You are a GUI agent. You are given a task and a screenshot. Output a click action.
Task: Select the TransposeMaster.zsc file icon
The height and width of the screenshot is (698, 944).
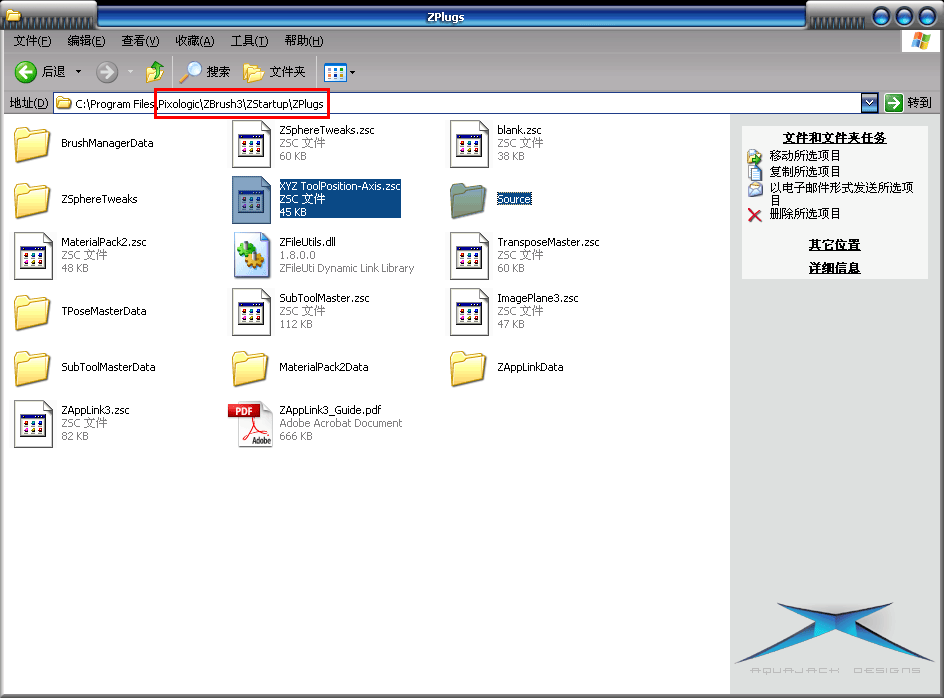pos(469,256)
